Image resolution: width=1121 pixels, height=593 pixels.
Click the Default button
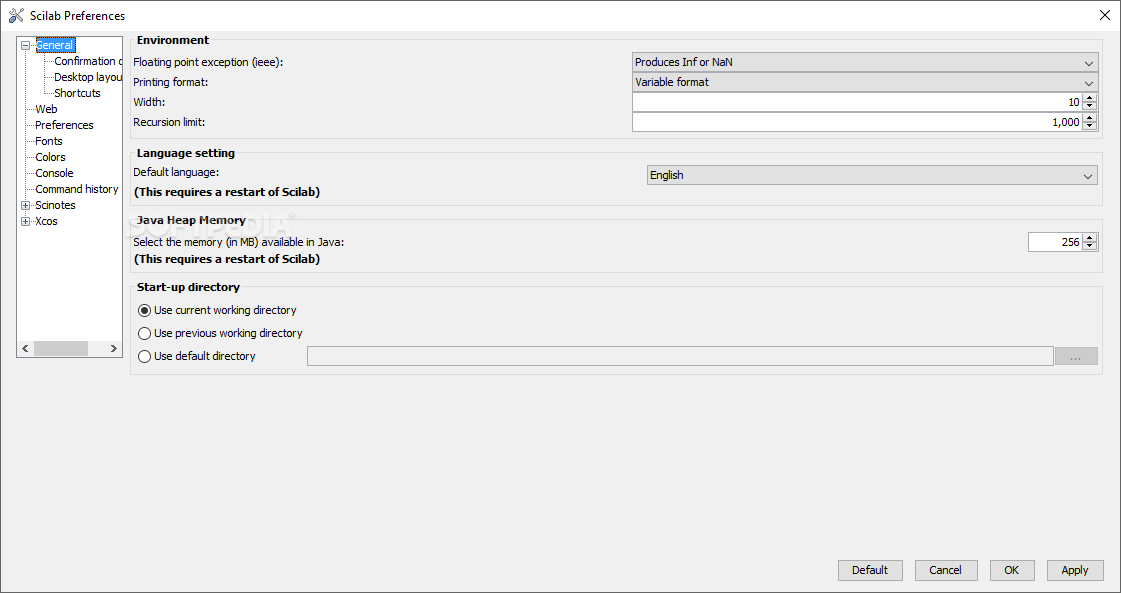tap(870, 570)
